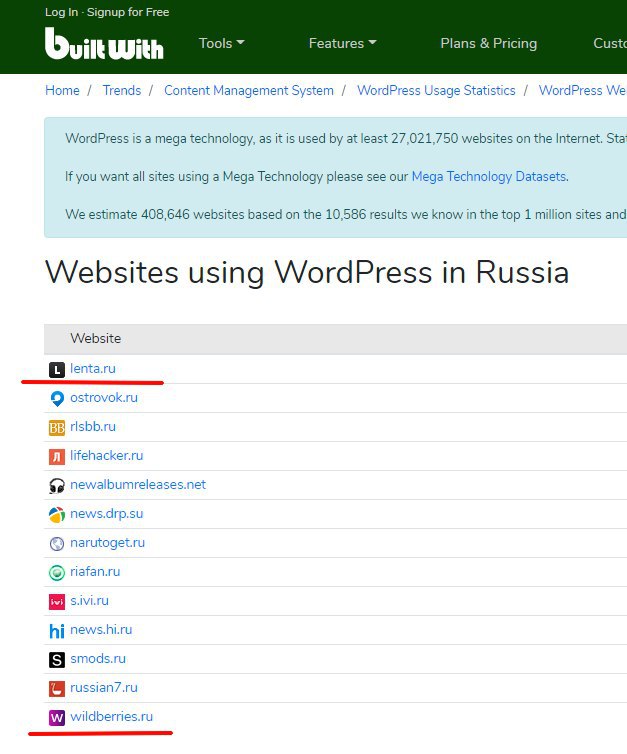Go to Trends breadcrumb
627x754 pixels.
(122, 90)
